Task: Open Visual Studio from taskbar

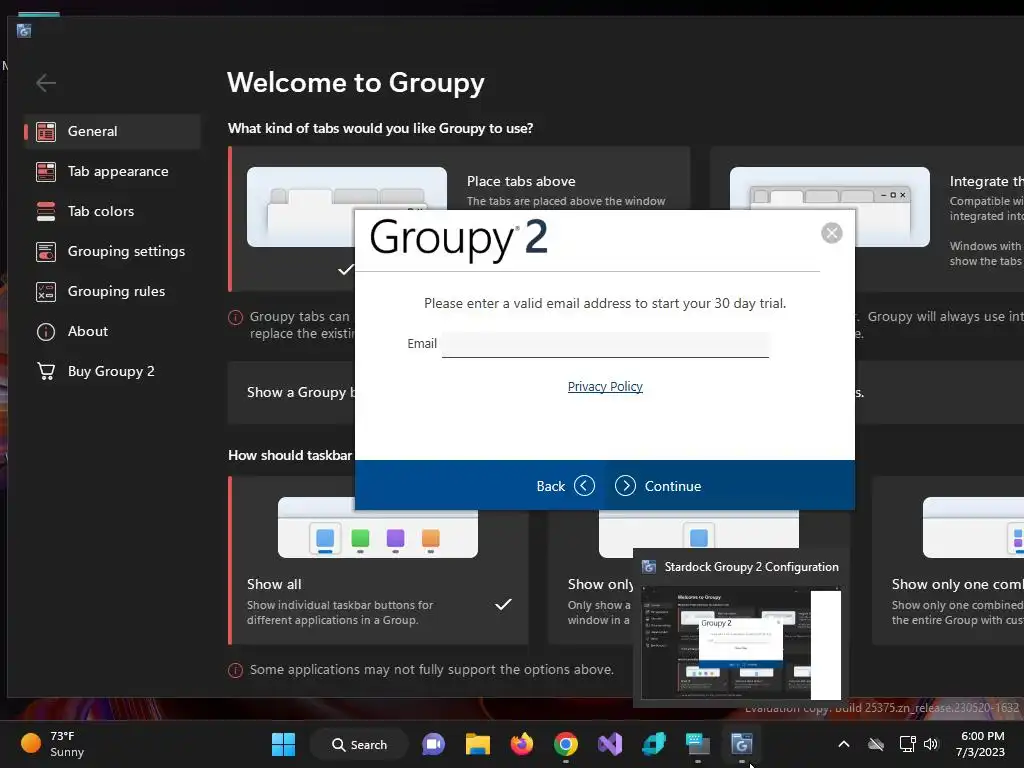Action: point(610,744)
